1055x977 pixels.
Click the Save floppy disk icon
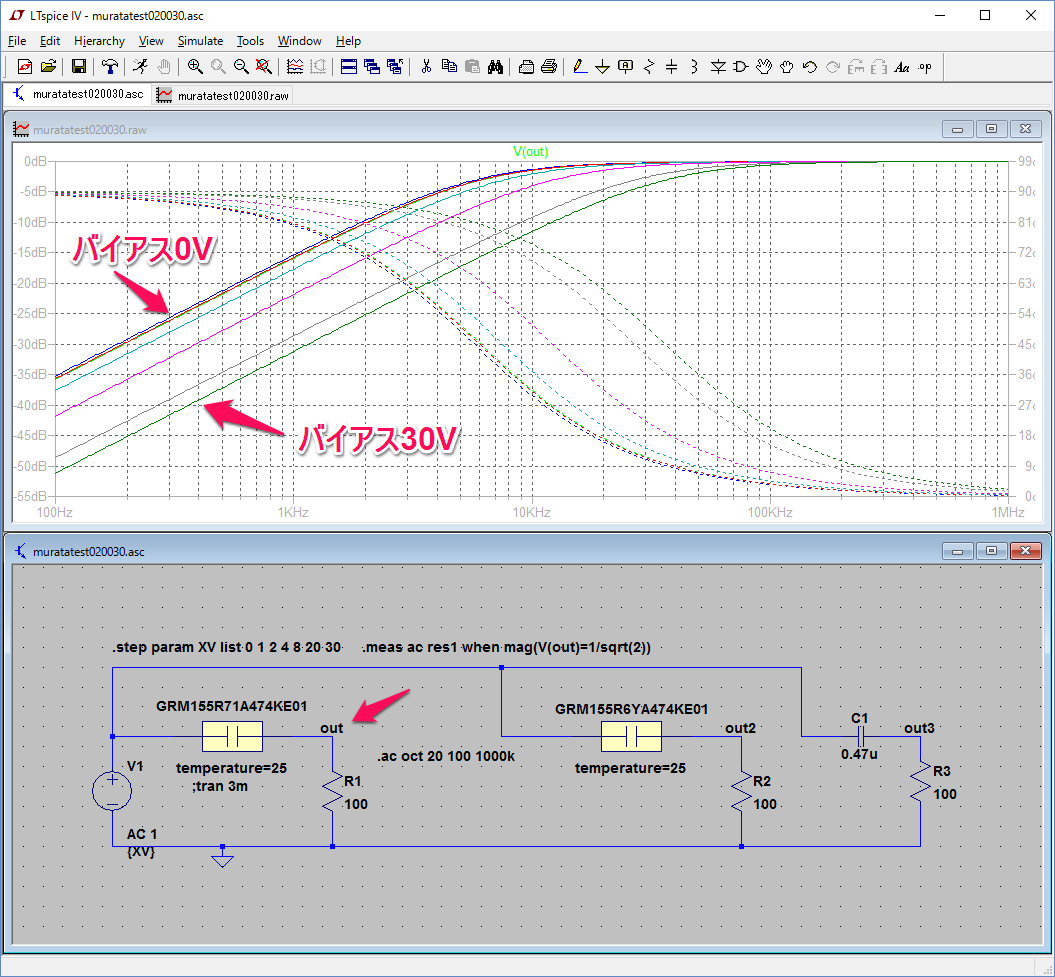[78, 67]
